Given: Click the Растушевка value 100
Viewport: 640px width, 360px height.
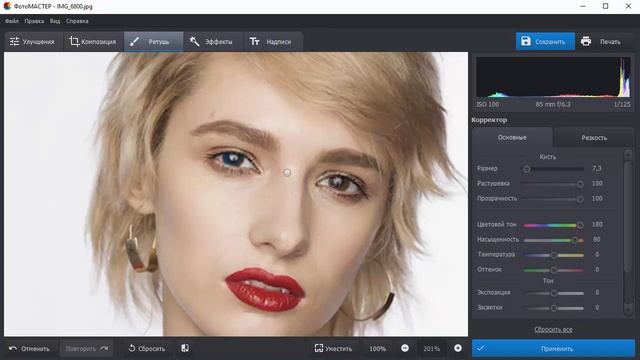Looking at the screenshot, I should coord(597,183).
